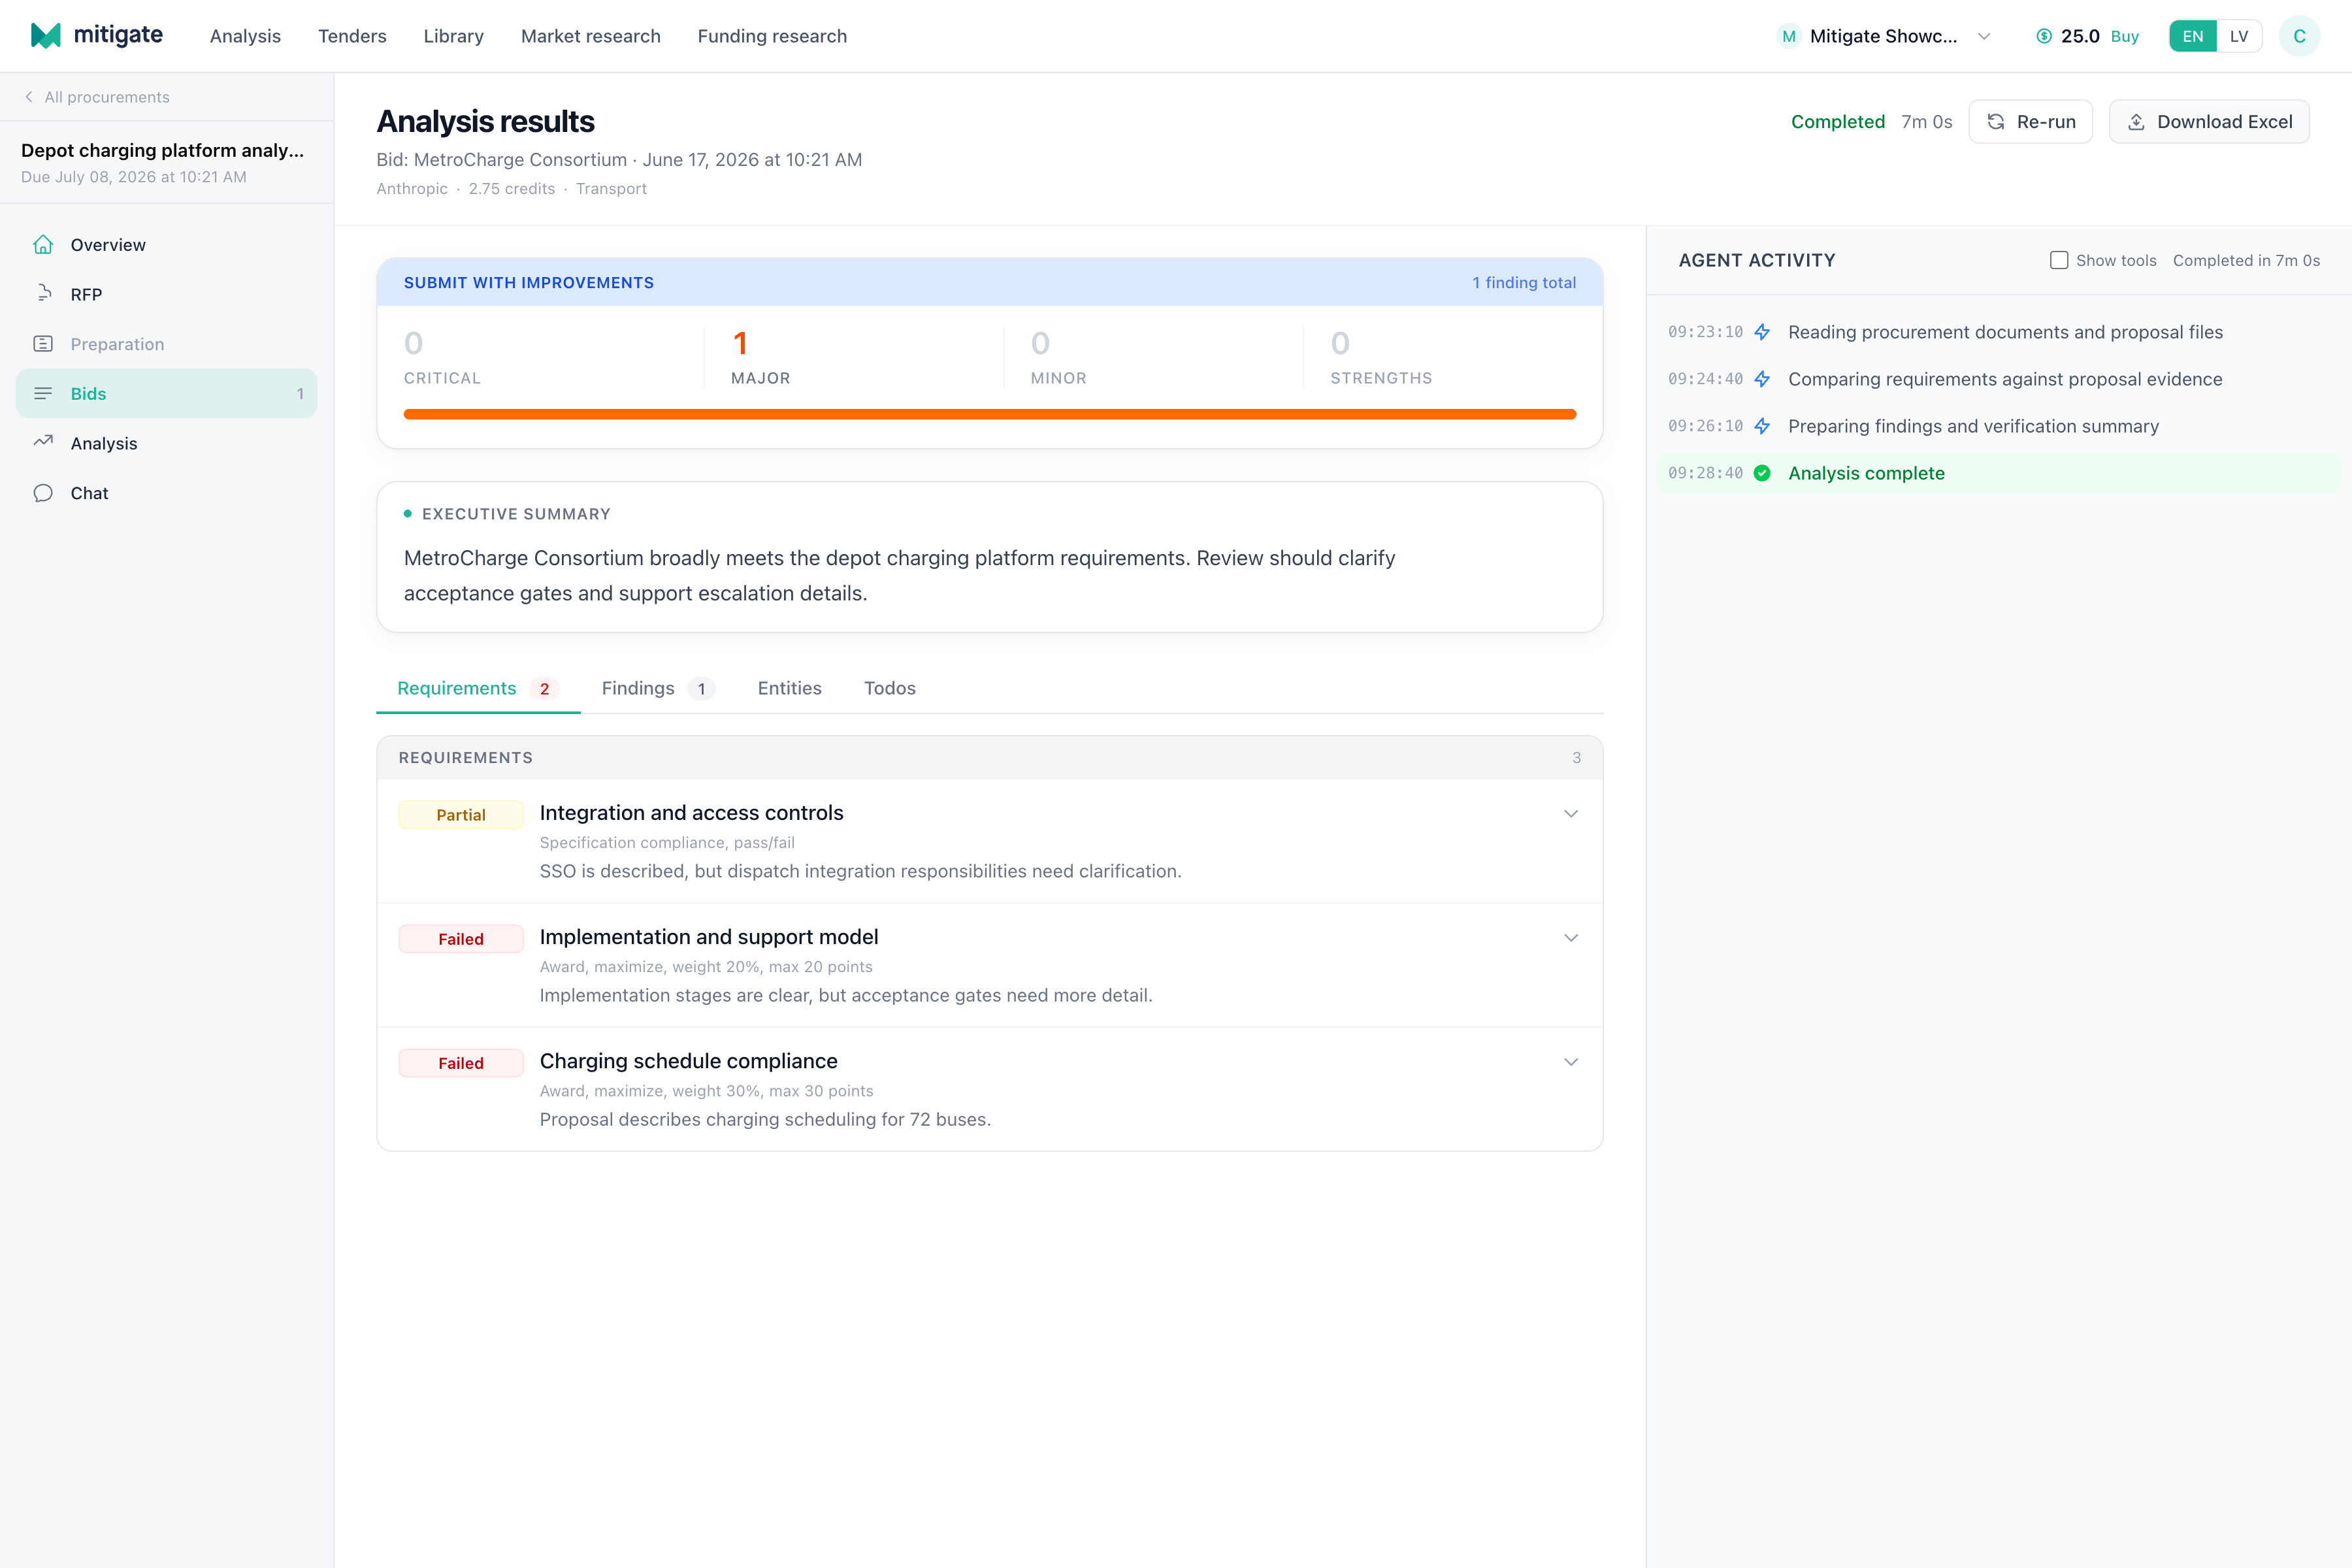Switch to the Entities tab
Viewport: 2352px width, 1568px height.
pyautogui.click(x=789, y=688)
